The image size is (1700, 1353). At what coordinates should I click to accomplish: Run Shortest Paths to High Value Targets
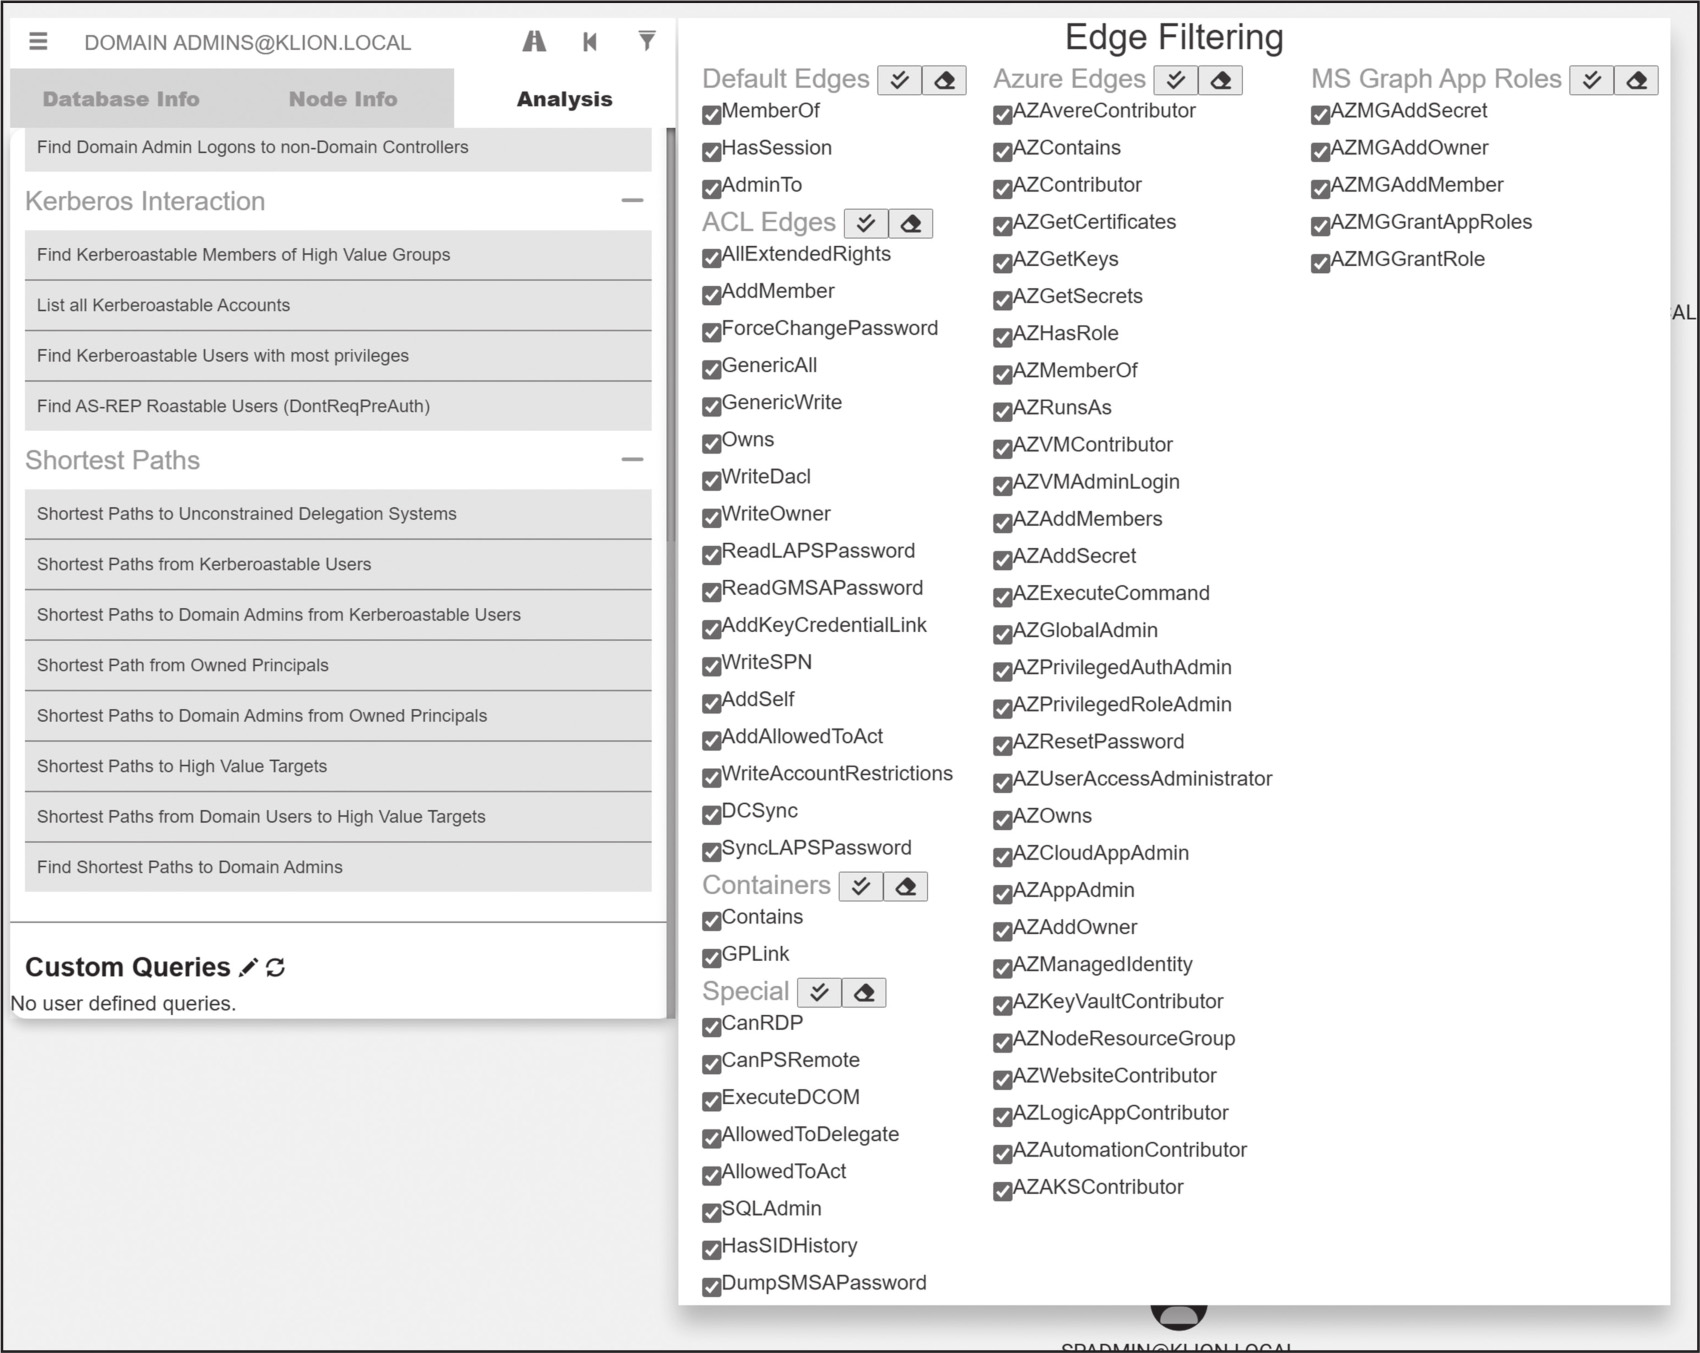338,766
